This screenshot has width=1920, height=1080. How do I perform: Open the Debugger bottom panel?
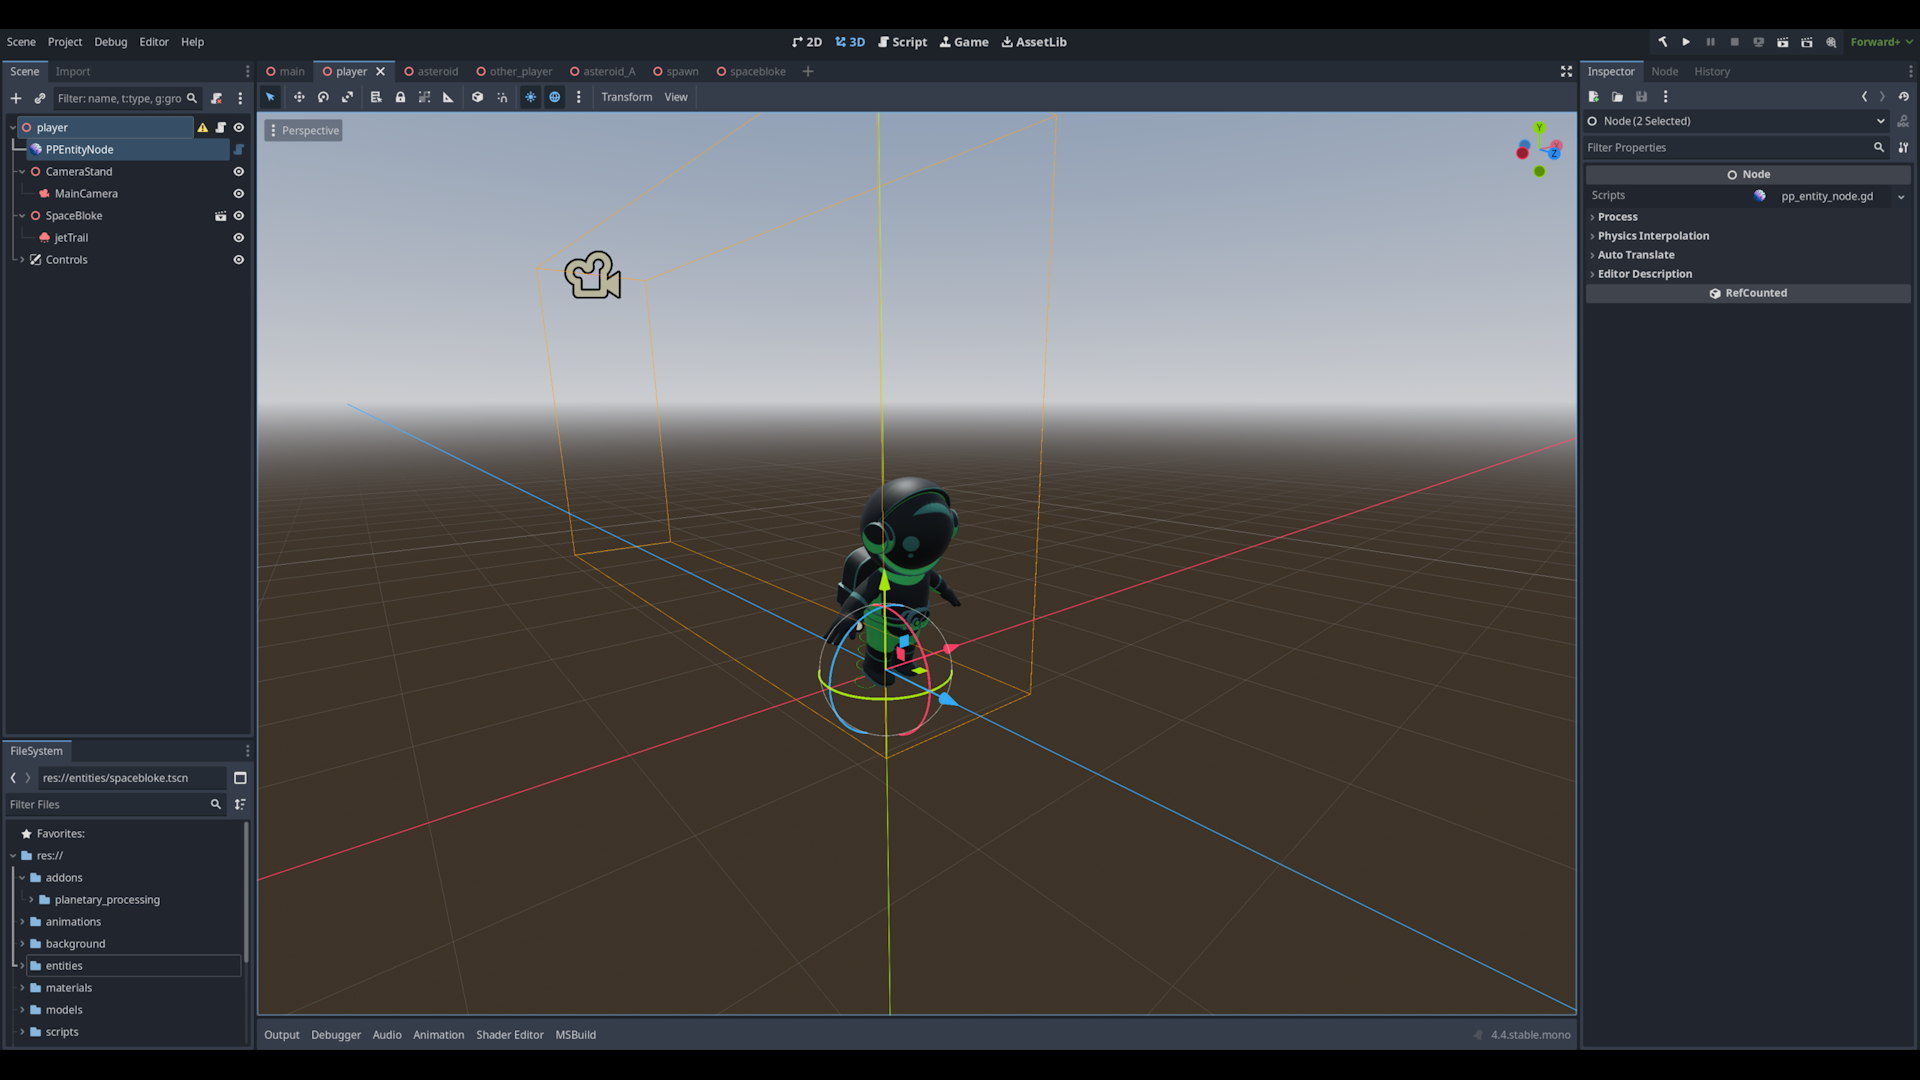coord(335,1035)
